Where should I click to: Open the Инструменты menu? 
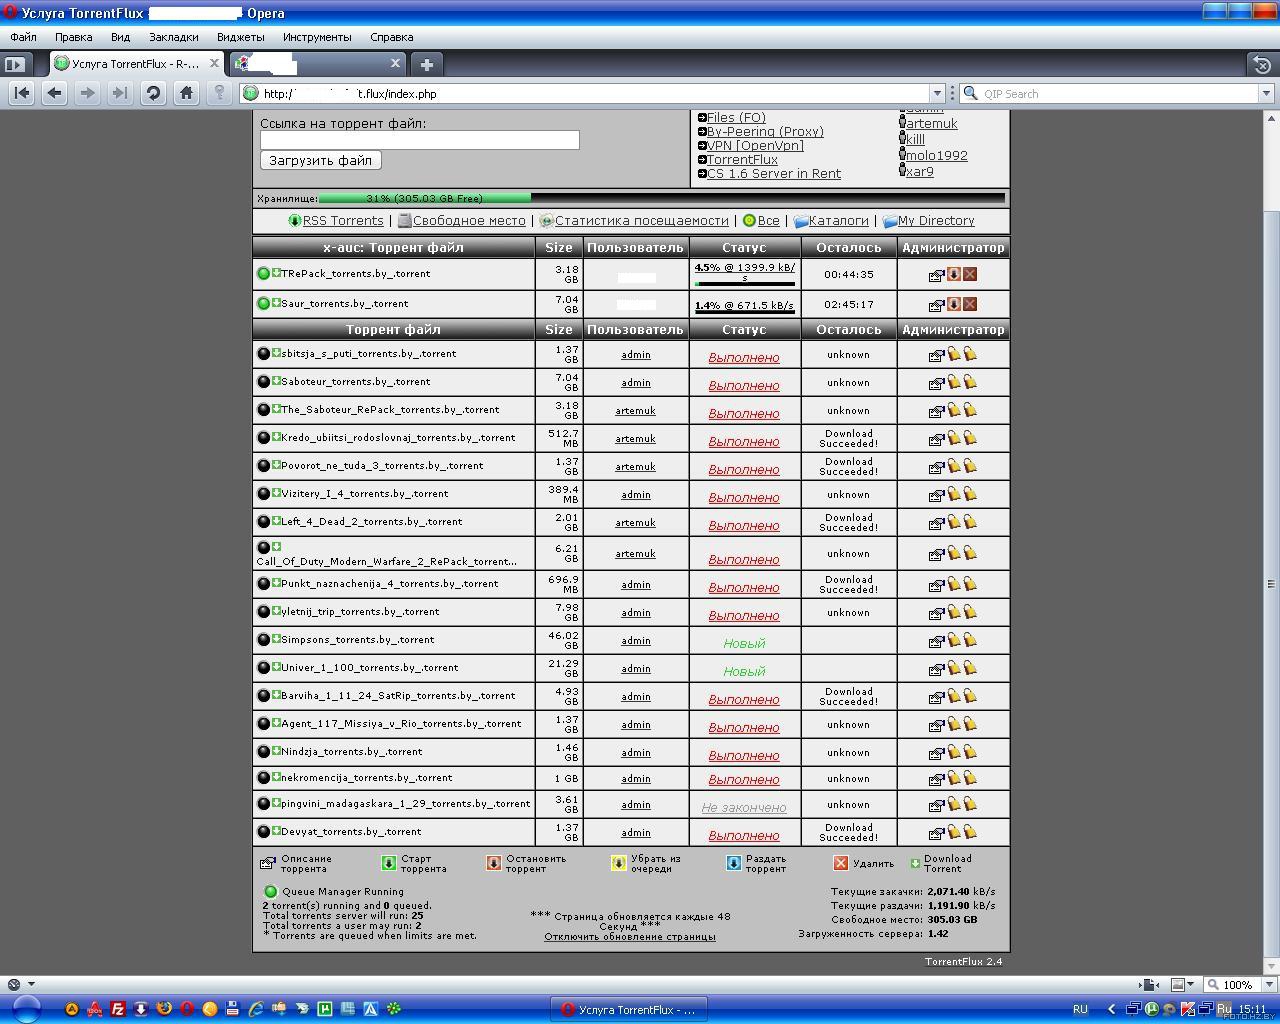[x=317, y=37]
